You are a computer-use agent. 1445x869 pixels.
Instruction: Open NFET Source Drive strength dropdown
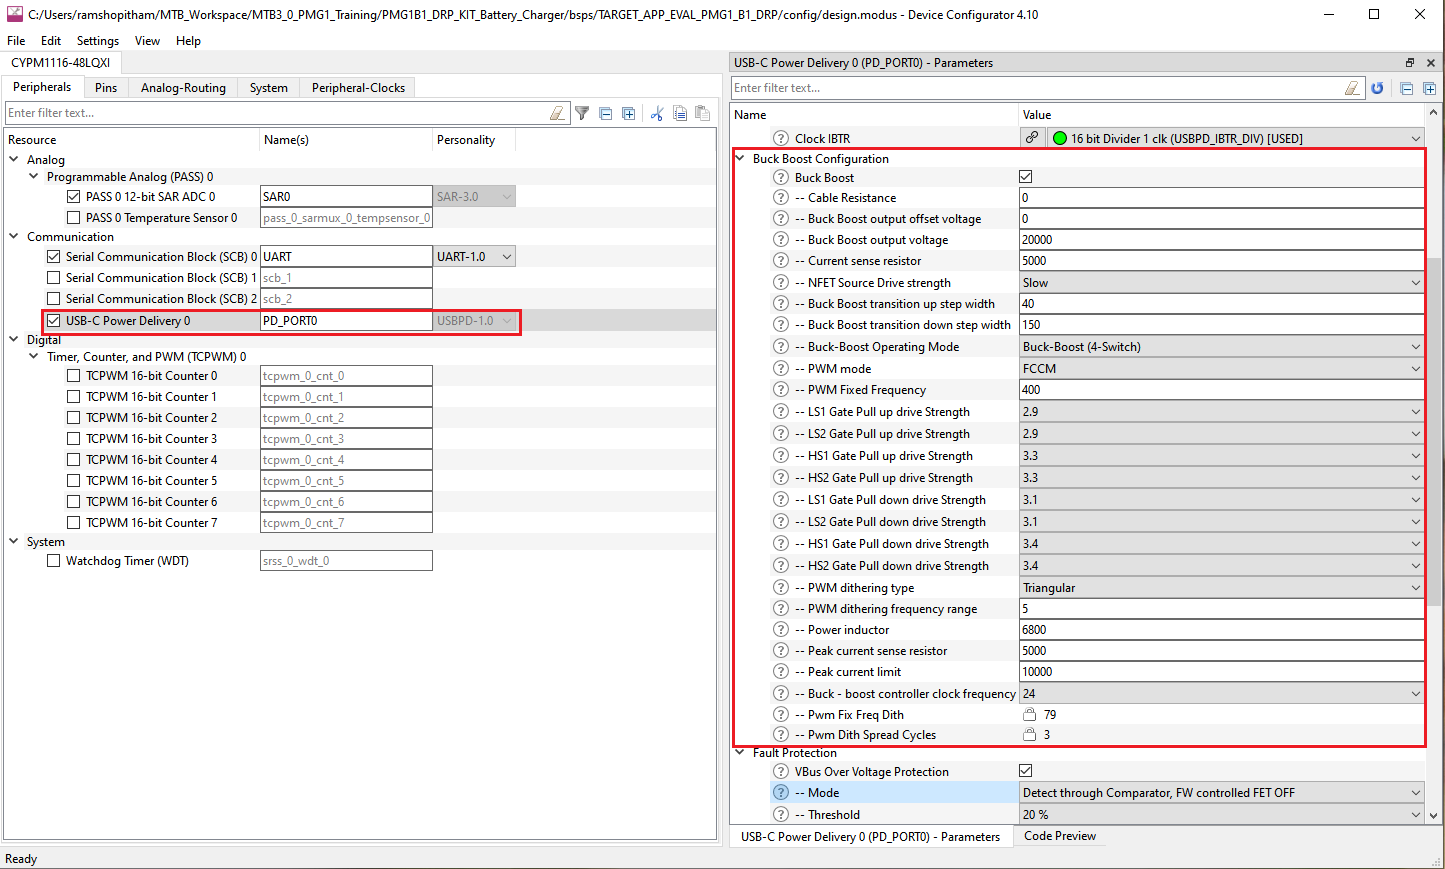tap(1221, 283)
